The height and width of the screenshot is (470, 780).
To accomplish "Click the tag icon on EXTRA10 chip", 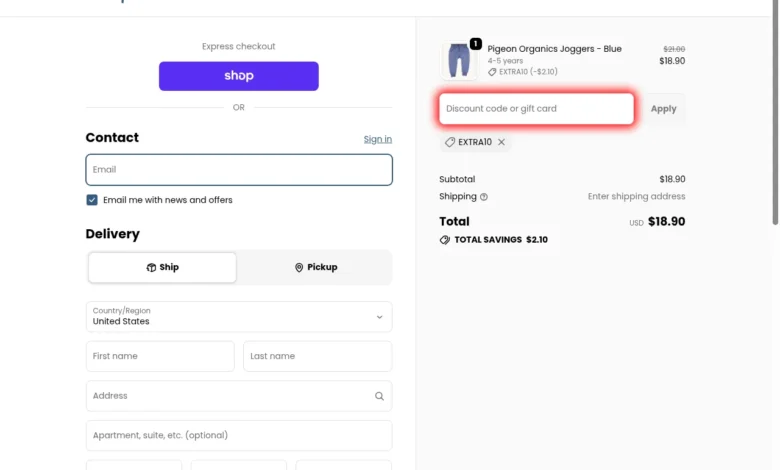I will click(450, 142).
